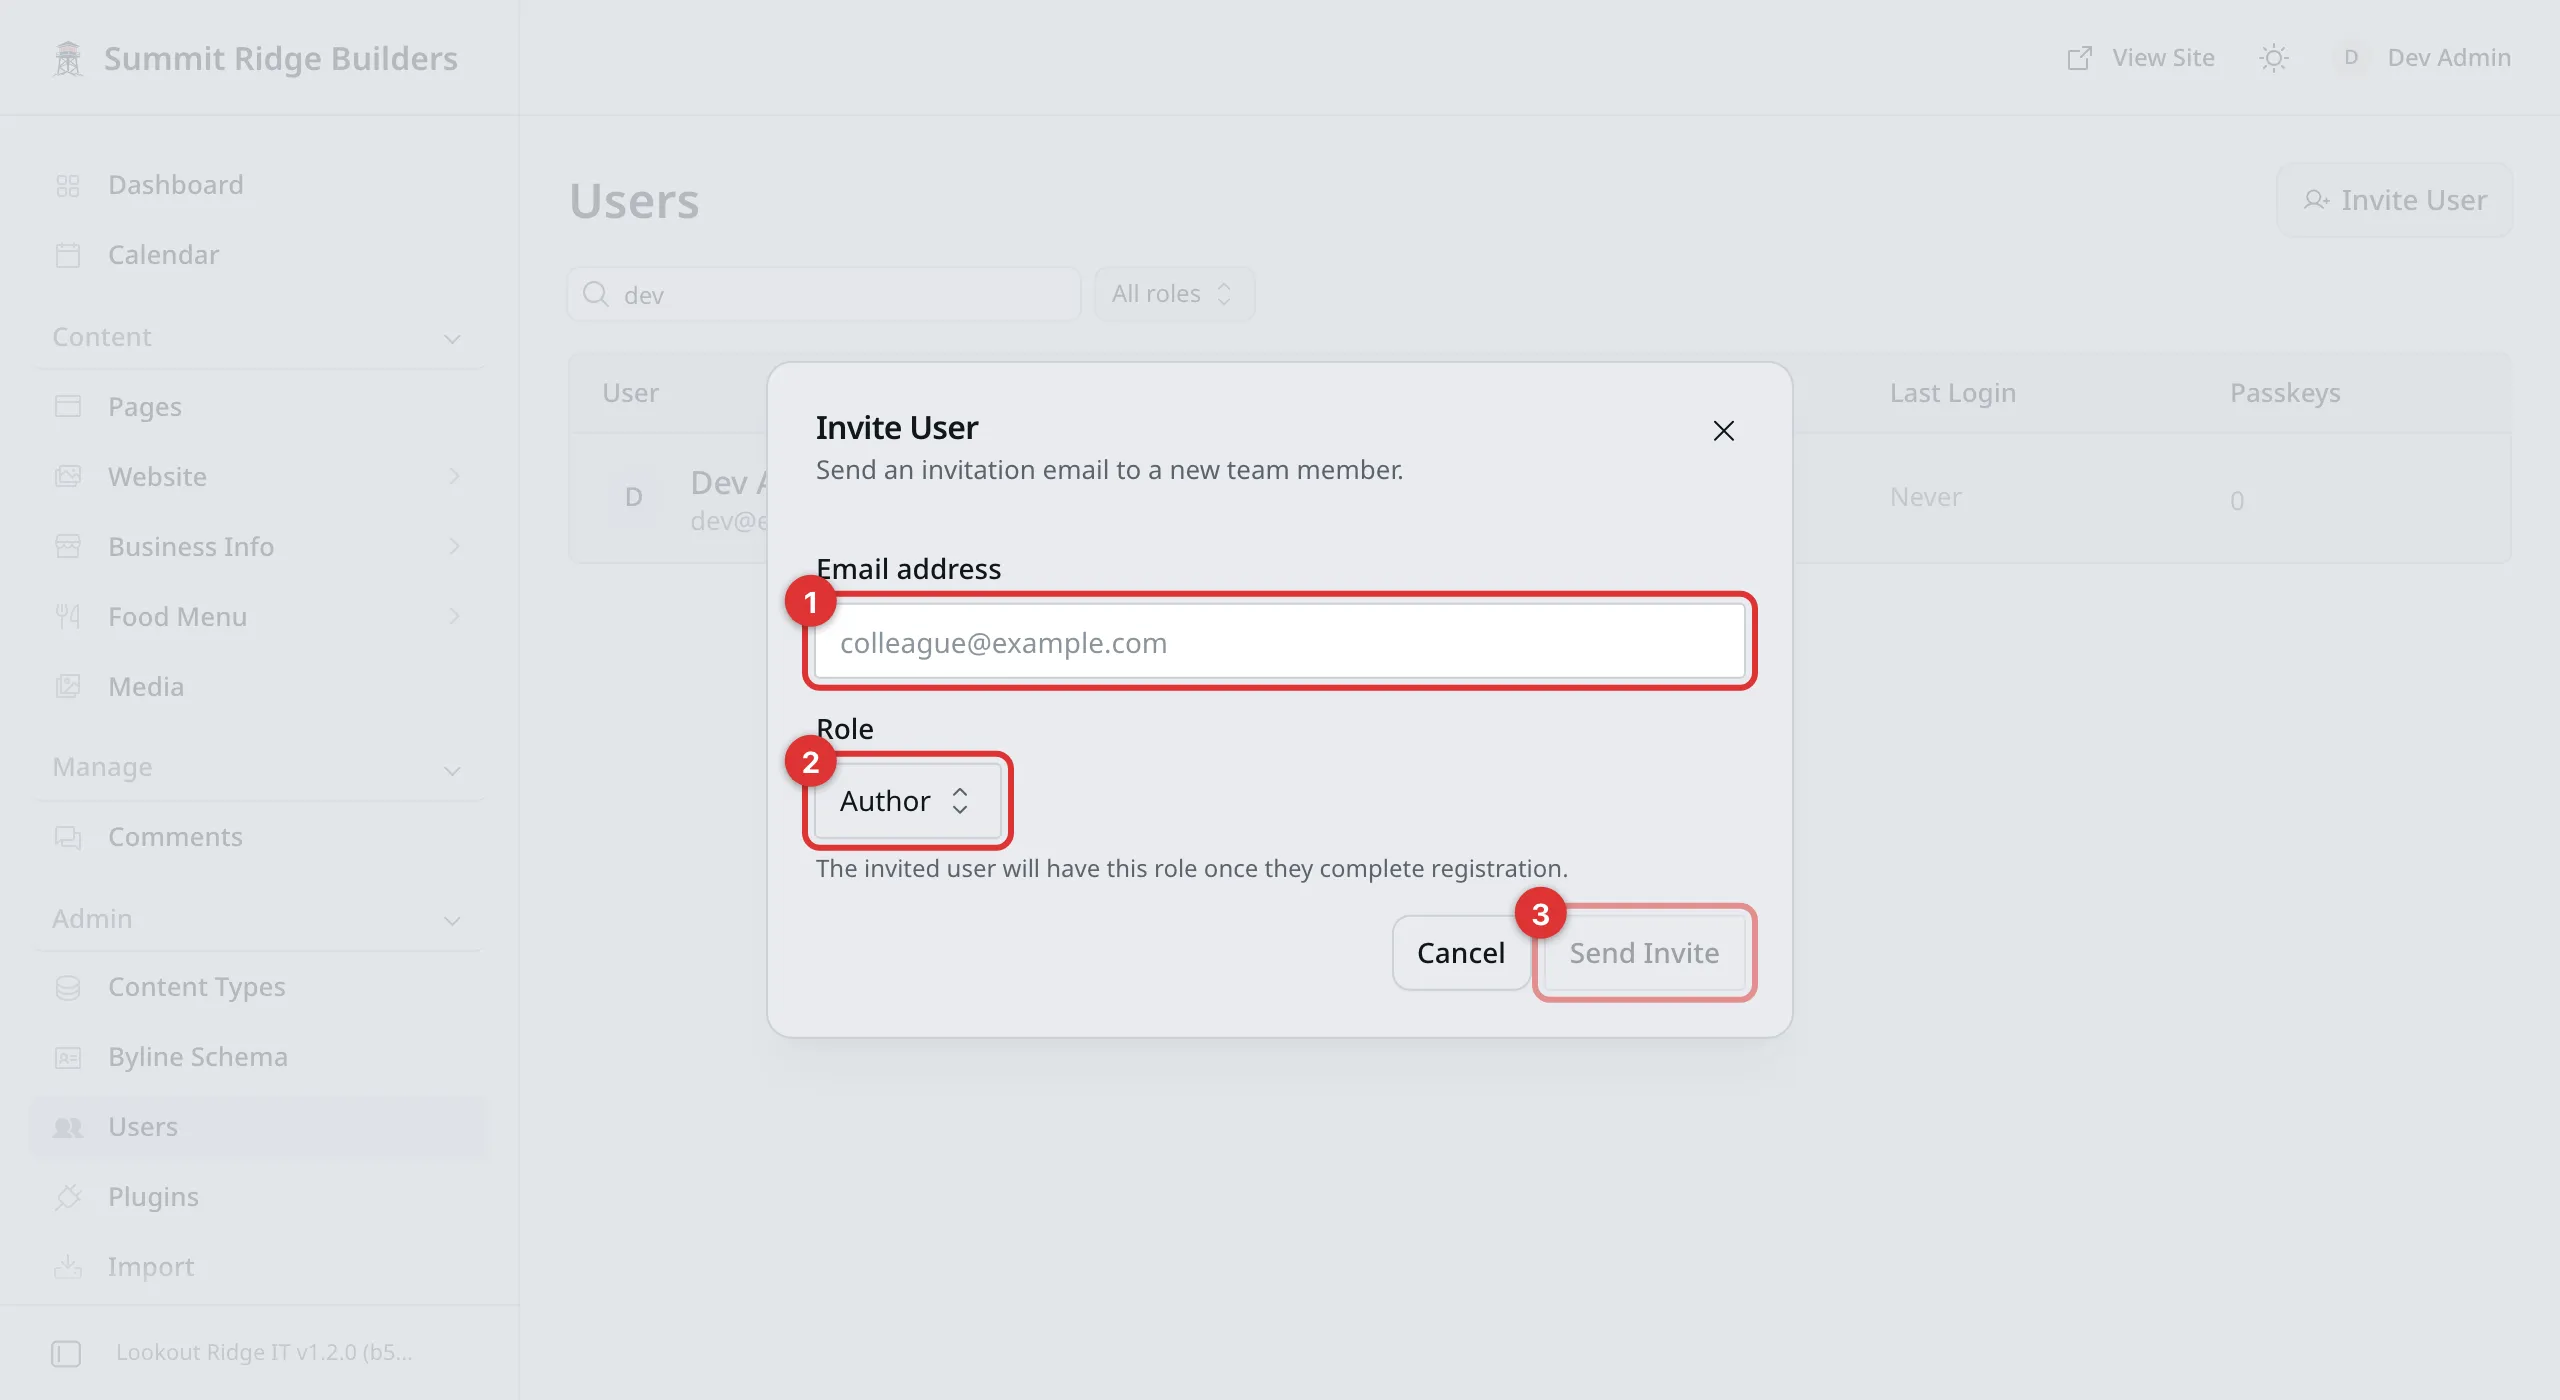Viewport: 2560px width, 1400px height.
Task: Click the user search field containing dev
Action: coord(824,294)
